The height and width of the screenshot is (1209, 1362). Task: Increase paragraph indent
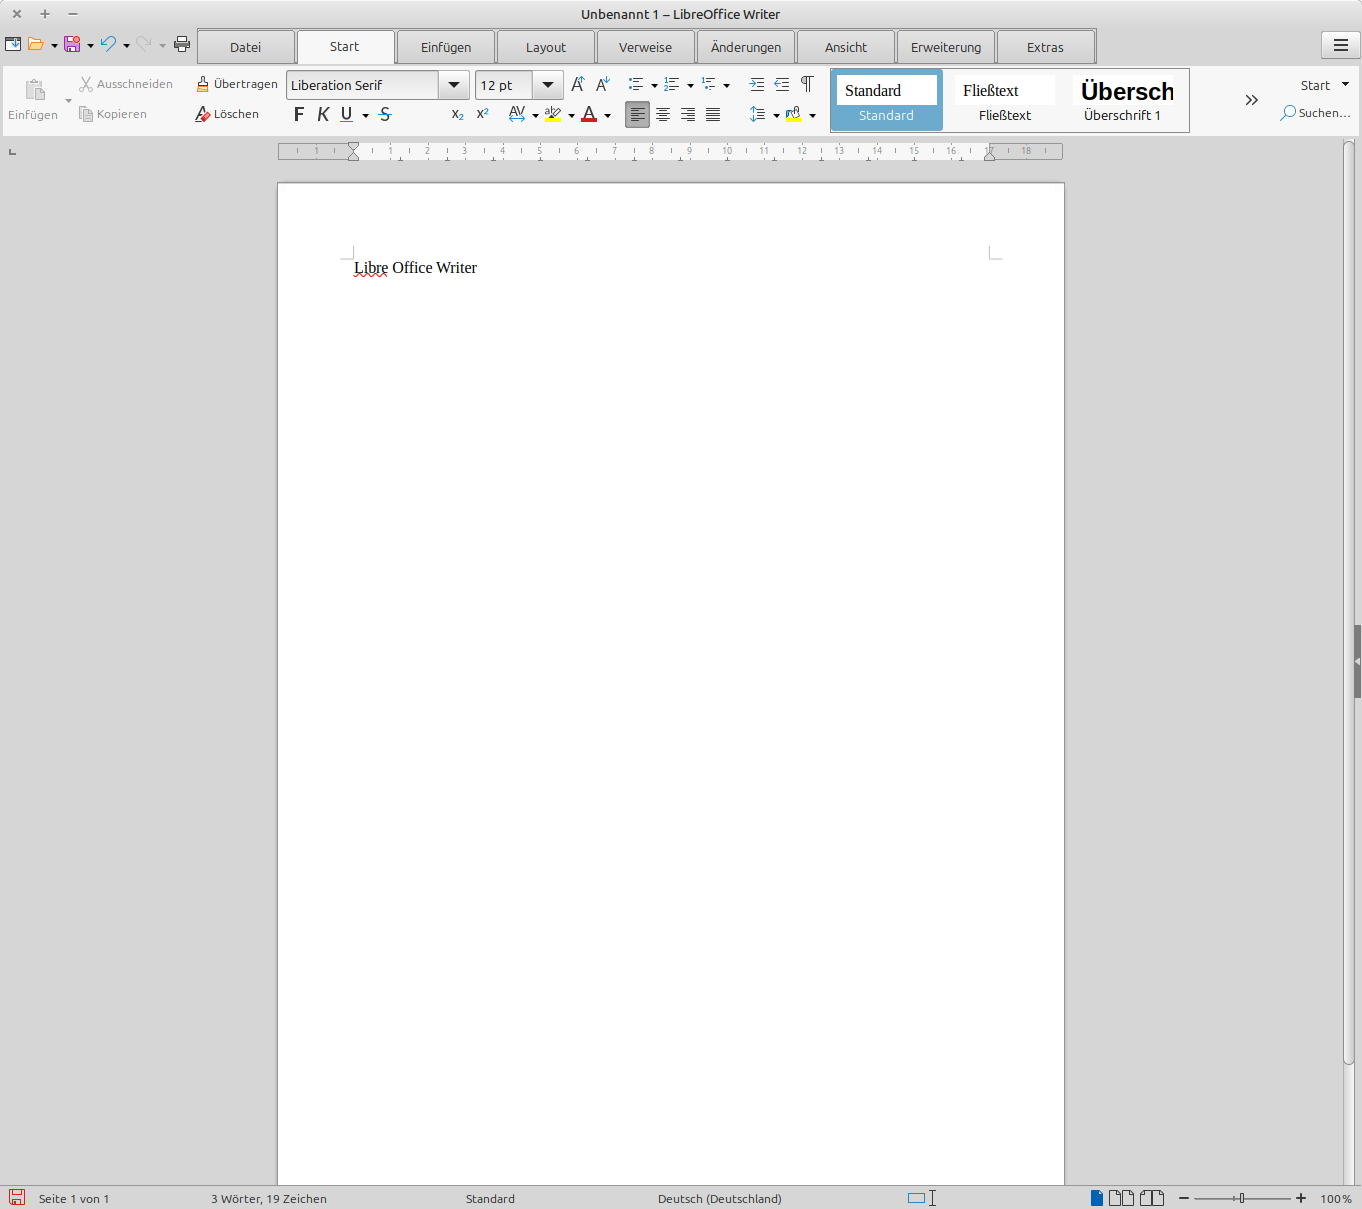point(757,85)
